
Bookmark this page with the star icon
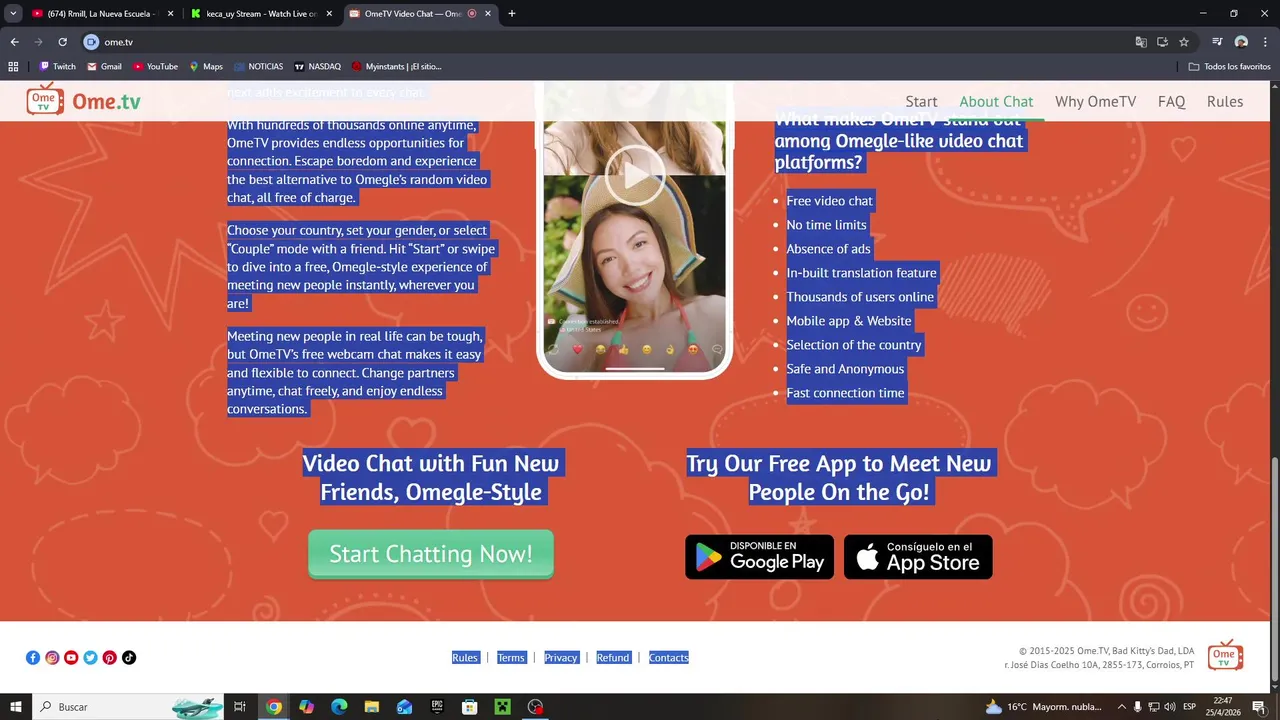(x=1184, y=42)
